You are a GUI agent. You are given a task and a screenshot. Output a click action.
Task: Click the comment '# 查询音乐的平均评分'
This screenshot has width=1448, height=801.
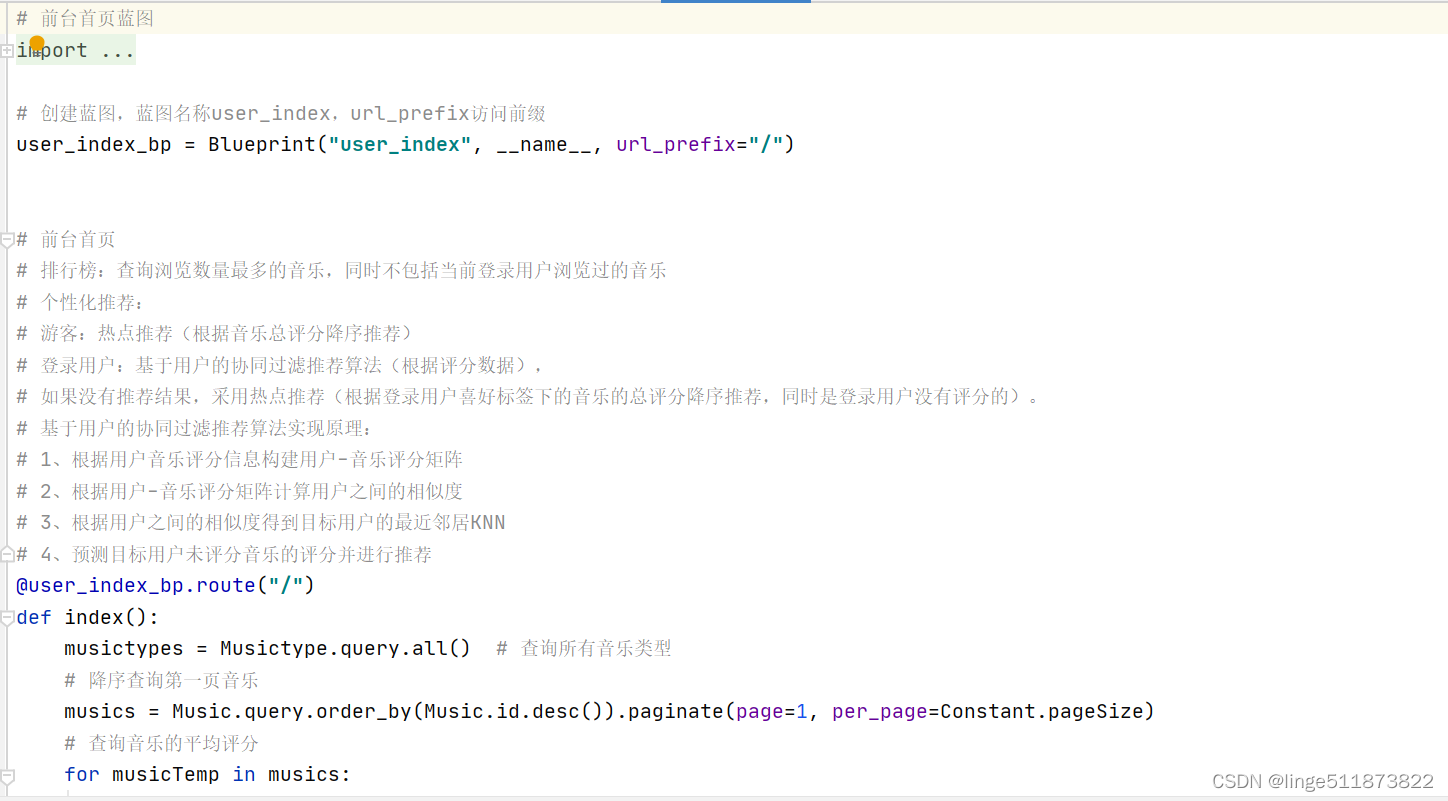[162, 743]
